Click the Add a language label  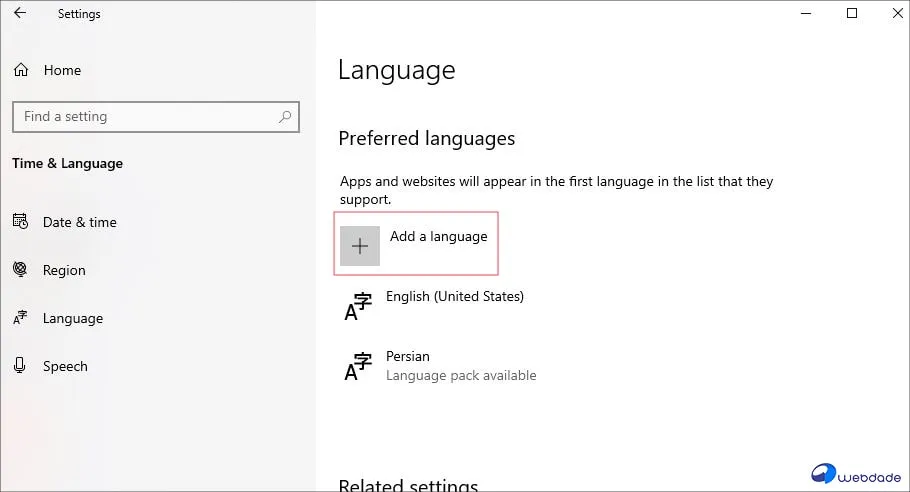tap(439, 237)
